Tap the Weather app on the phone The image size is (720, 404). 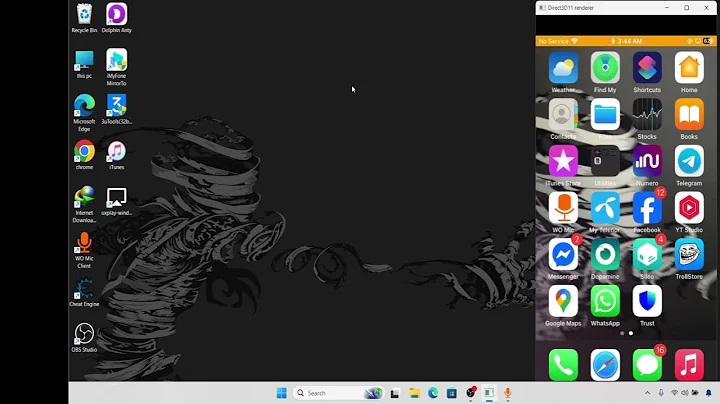tap(563, 67)
